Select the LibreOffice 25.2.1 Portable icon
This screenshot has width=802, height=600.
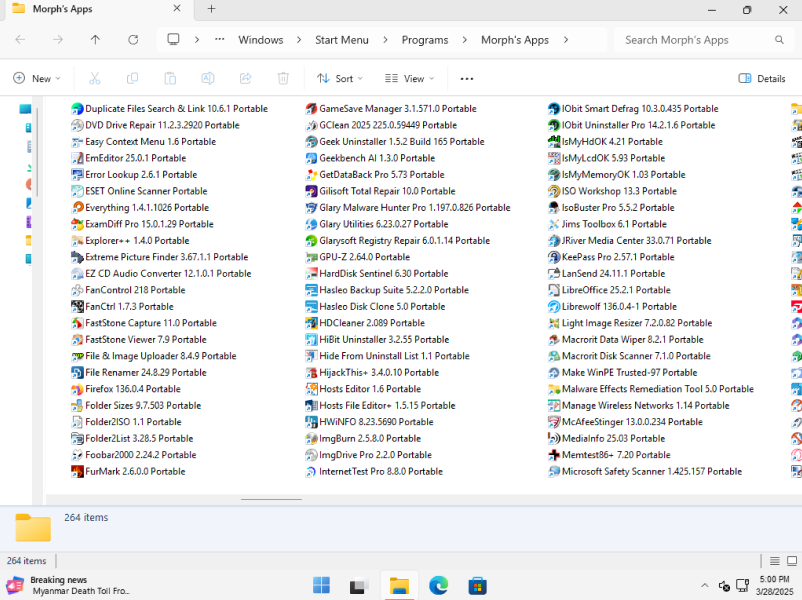click(x=553, y=290)
